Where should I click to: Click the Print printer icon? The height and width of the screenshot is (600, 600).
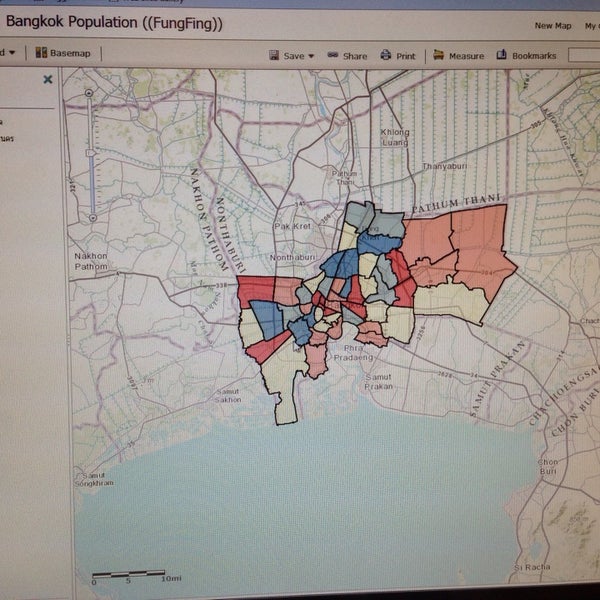coord(385,56)
